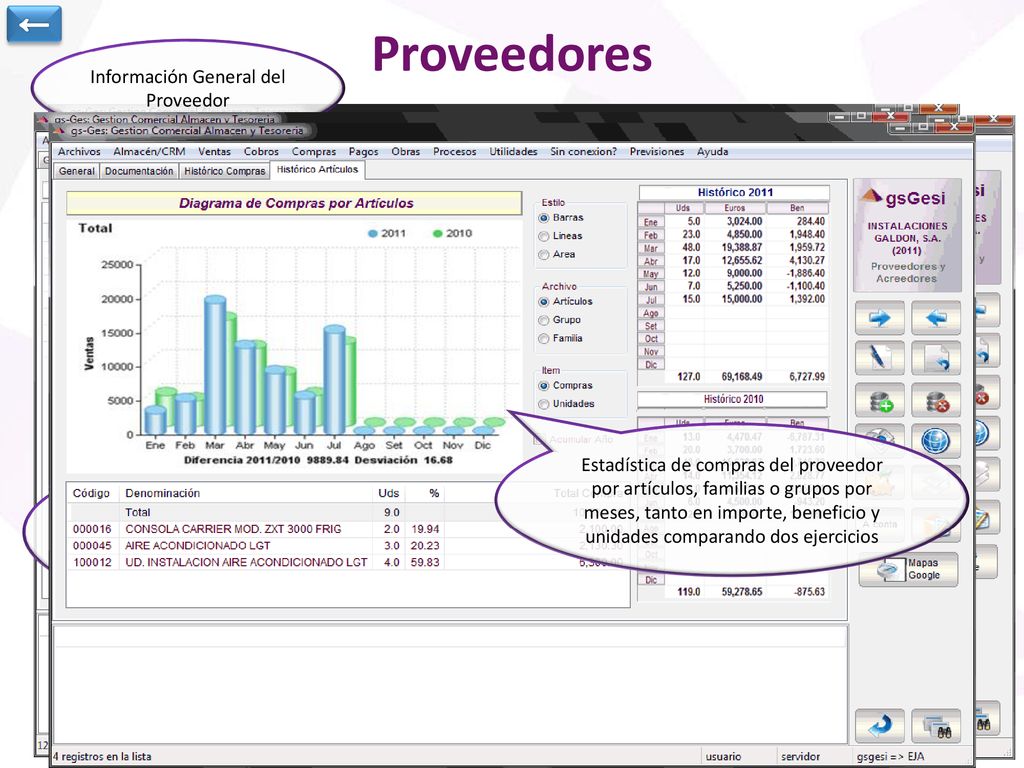Click the document with undo arrow icon

click(935, 358)
